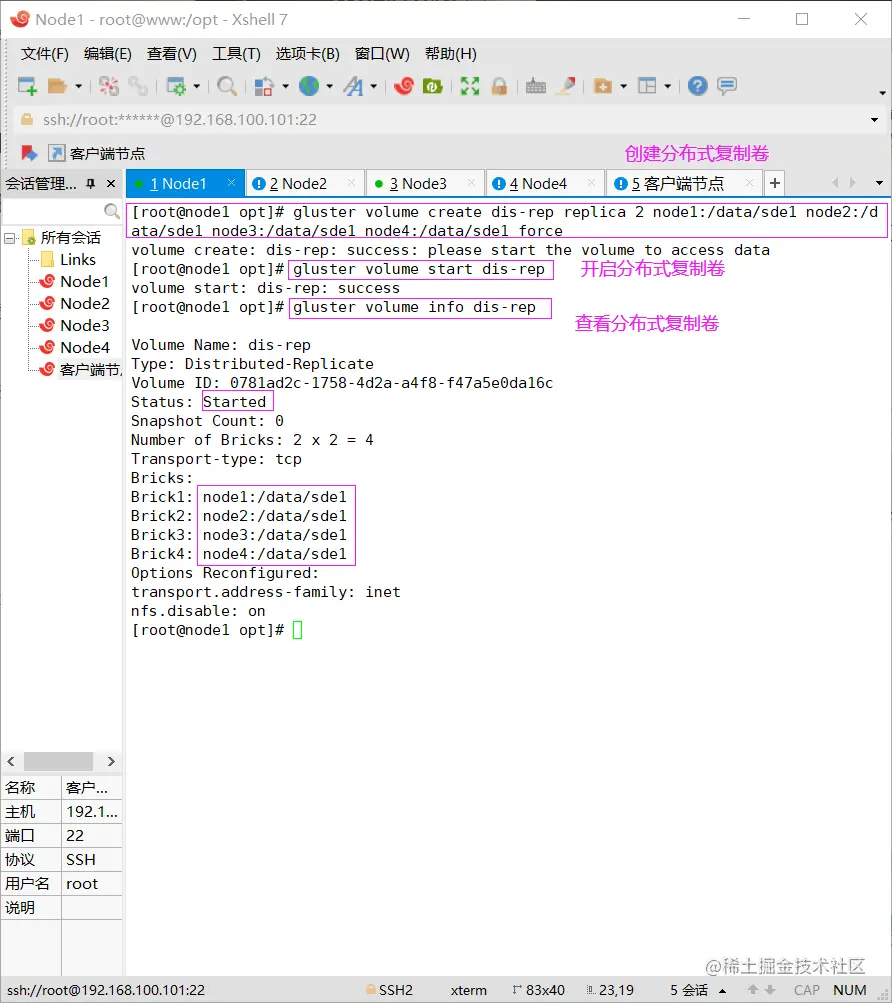
Task: Open the tab list dropdown arrow
Action: tap(879, 183)
